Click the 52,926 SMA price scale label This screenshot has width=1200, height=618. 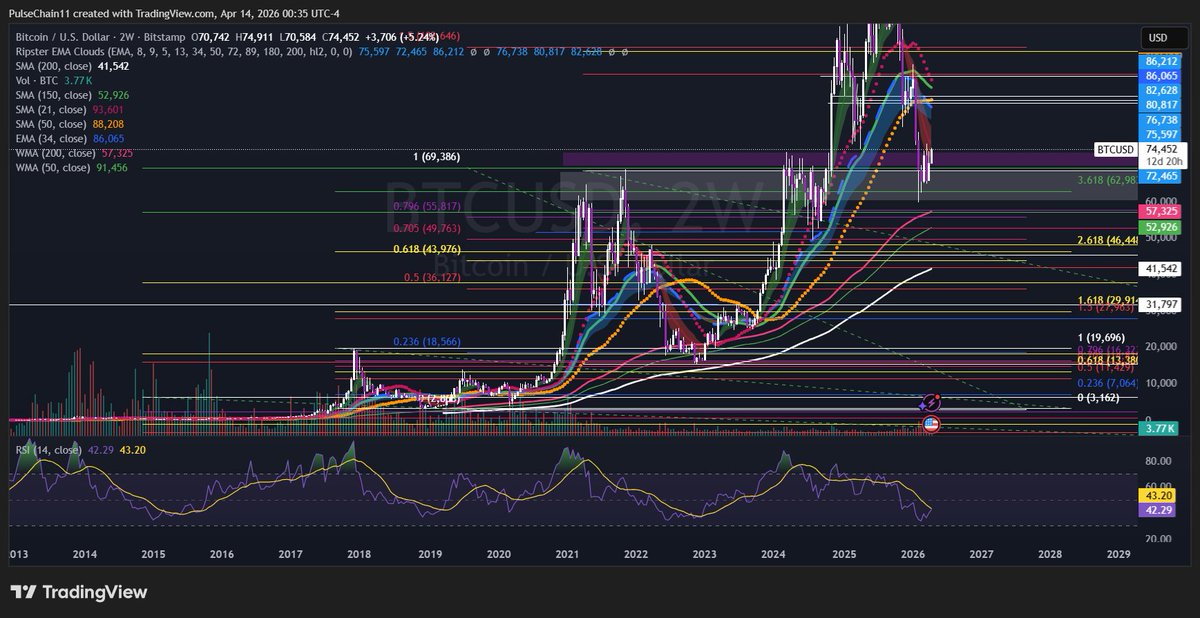pyautogui.click(x=1160, y=227)
